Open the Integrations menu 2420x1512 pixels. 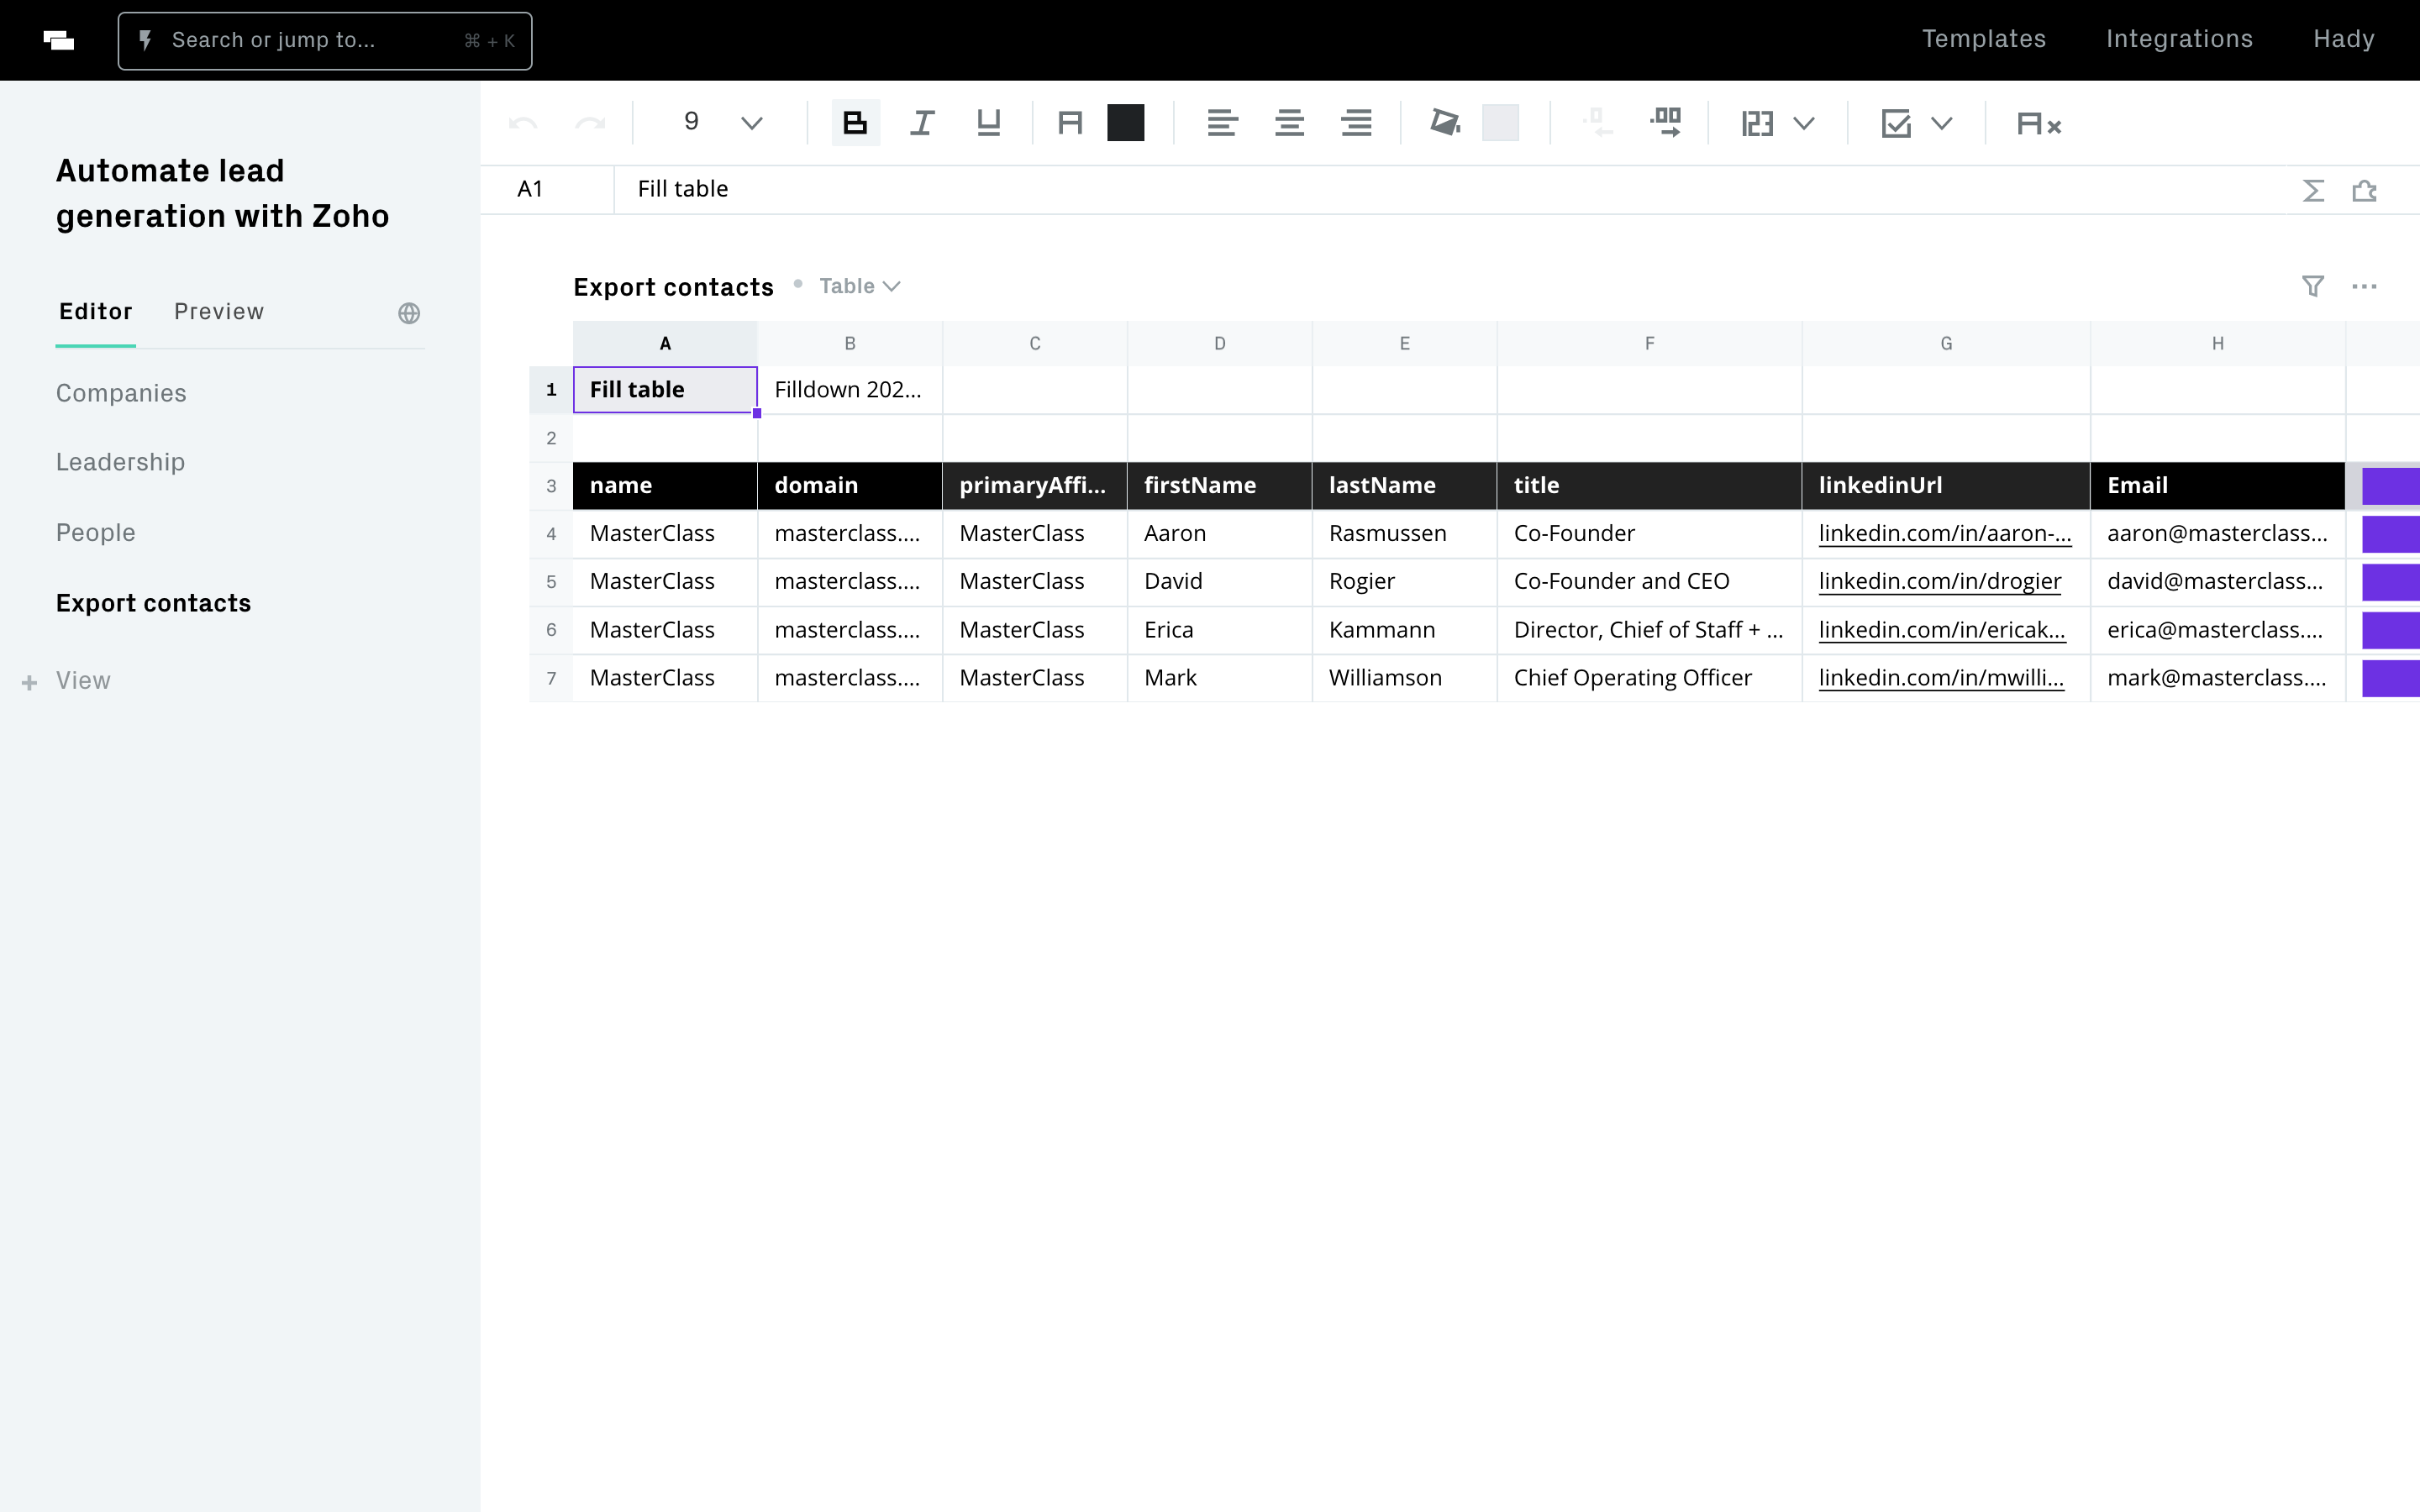2179,39
